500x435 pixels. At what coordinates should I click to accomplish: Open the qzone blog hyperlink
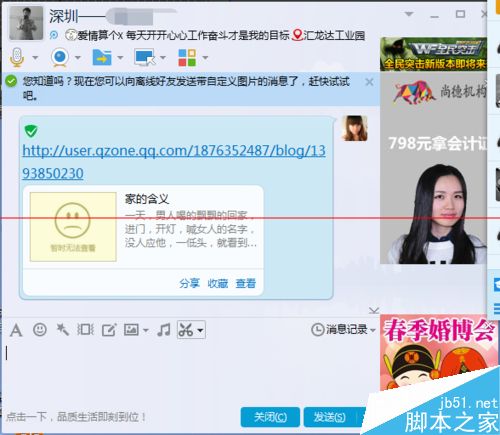pyautogui.click(x=174, y=162)
